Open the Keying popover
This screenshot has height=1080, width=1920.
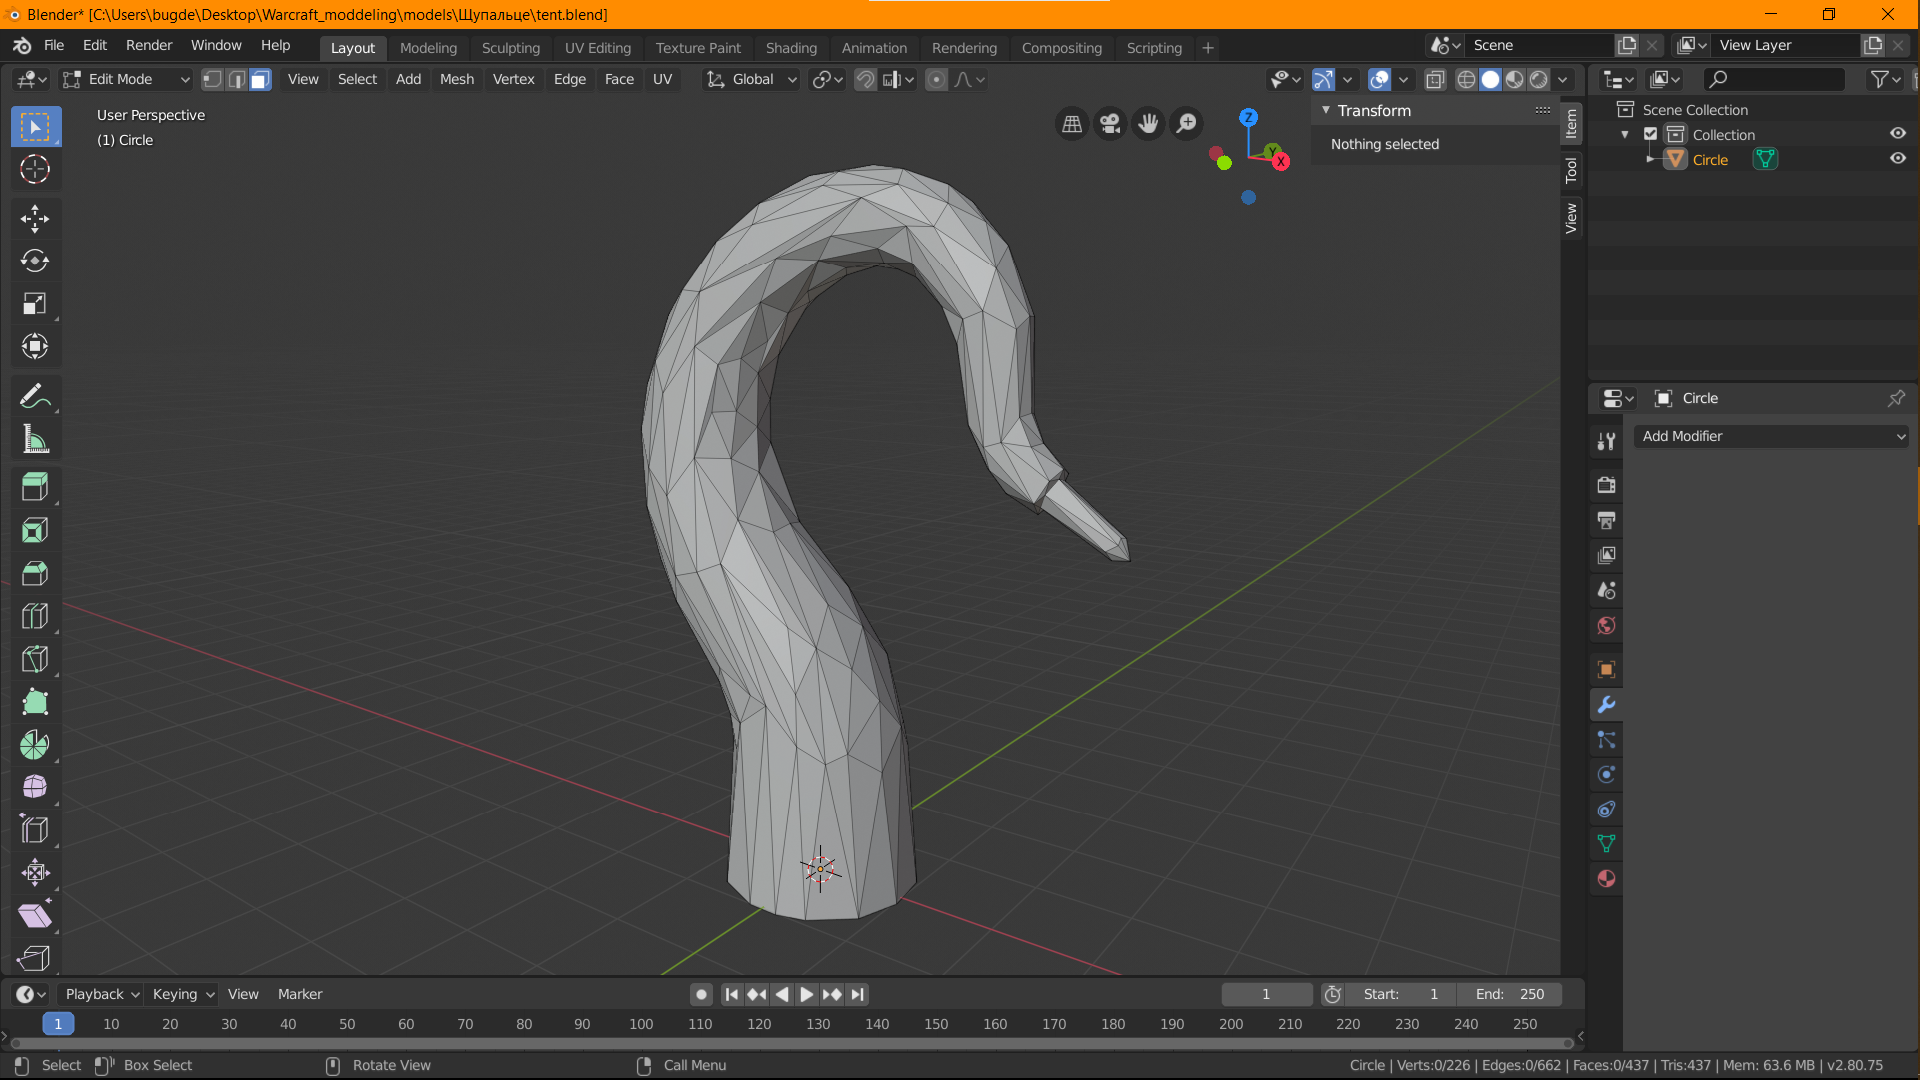pyautogui.click(x=183, y=994)
